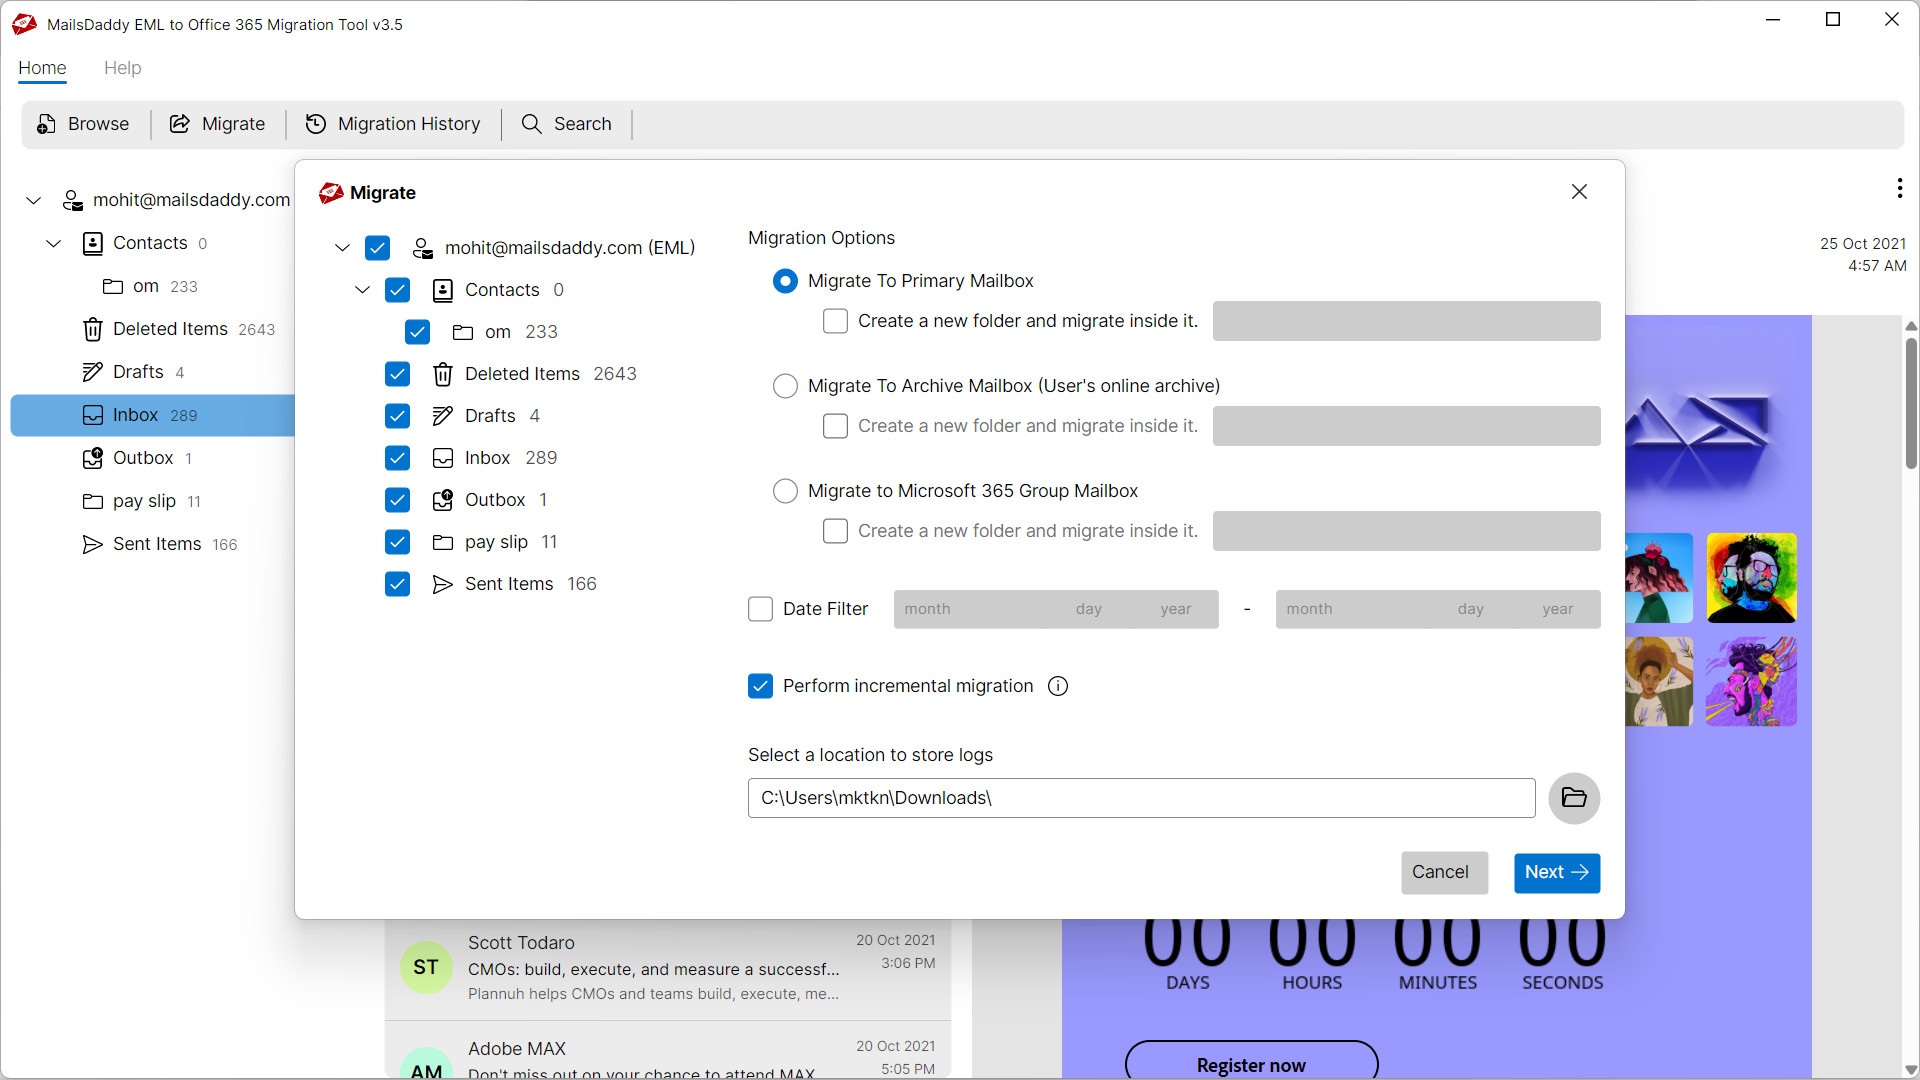
Task: Select Migrate To Primary Mailbox radio button
Action: tap(785, 281)
